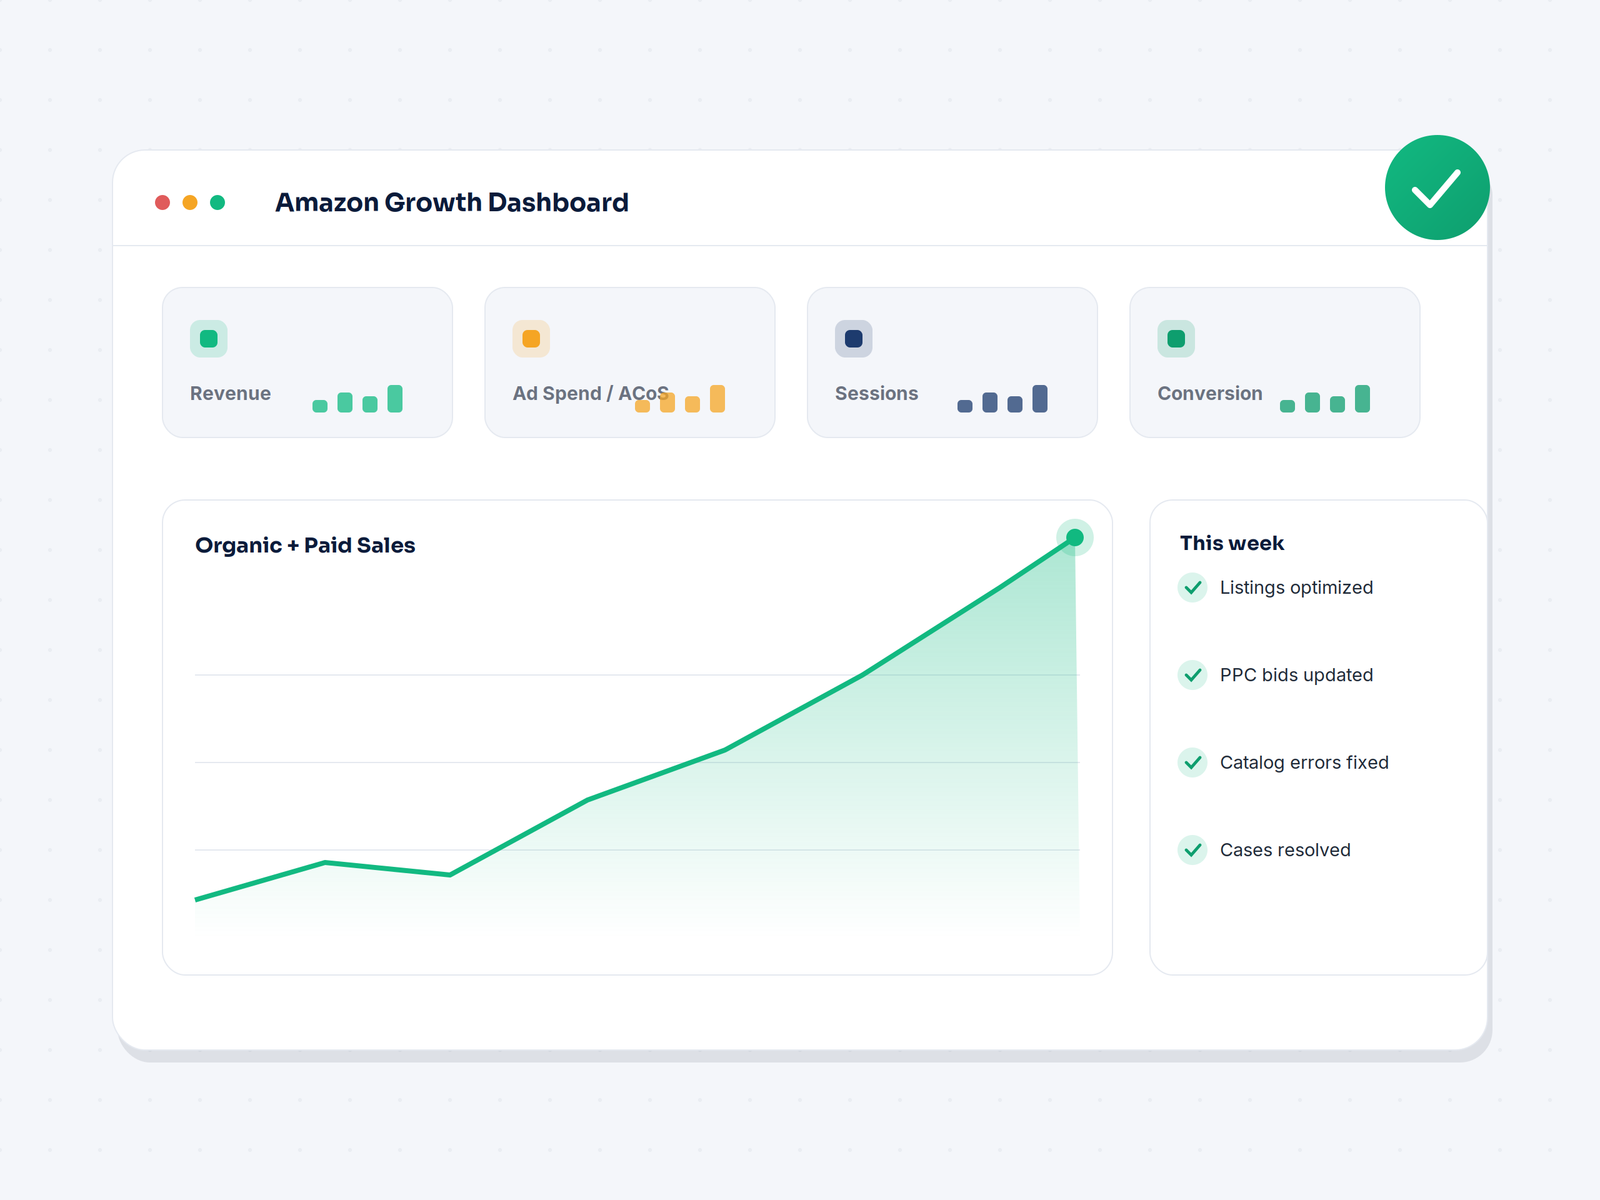Click the Cases resolved text

click(x=1285, y=850)
